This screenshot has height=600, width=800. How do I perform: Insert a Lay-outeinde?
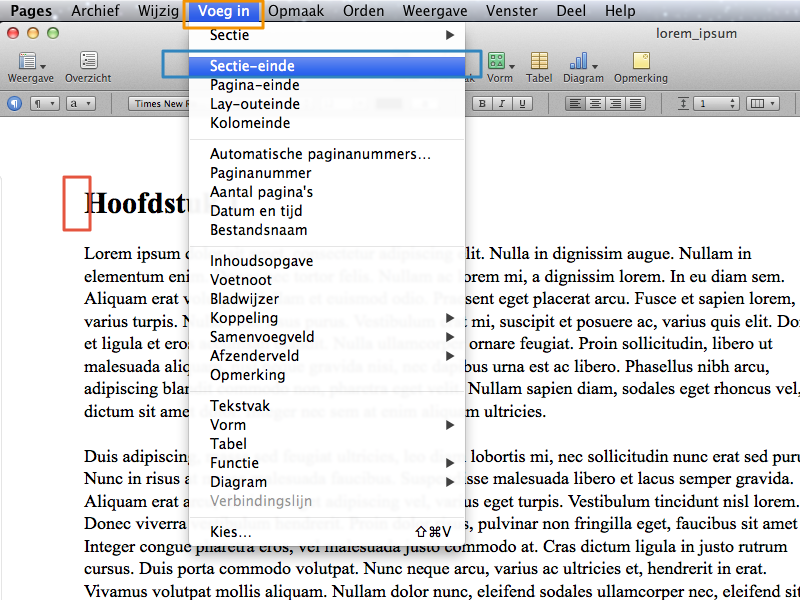327,104
